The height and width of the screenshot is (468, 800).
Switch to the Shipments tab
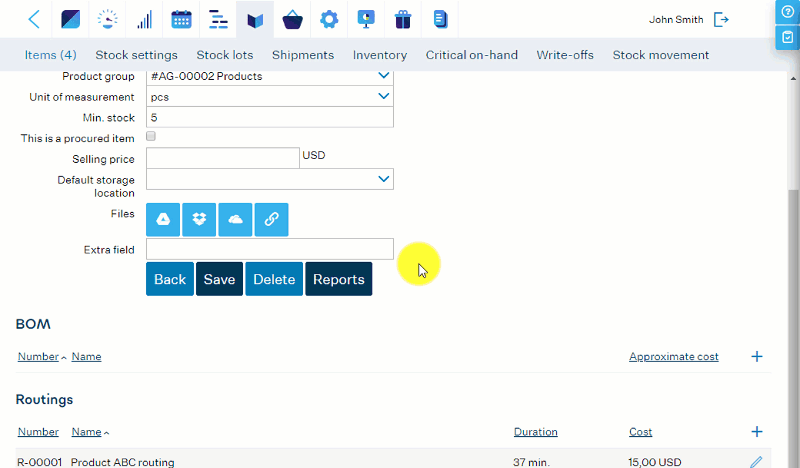pos(303,55)
